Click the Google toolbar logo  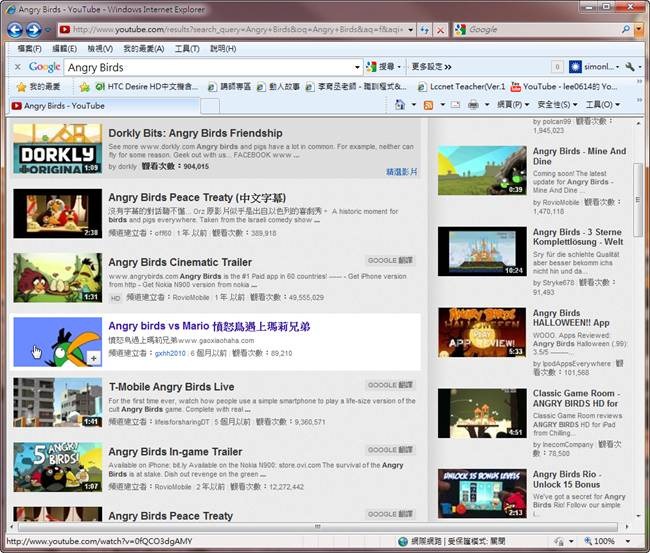tap(44, 67)
